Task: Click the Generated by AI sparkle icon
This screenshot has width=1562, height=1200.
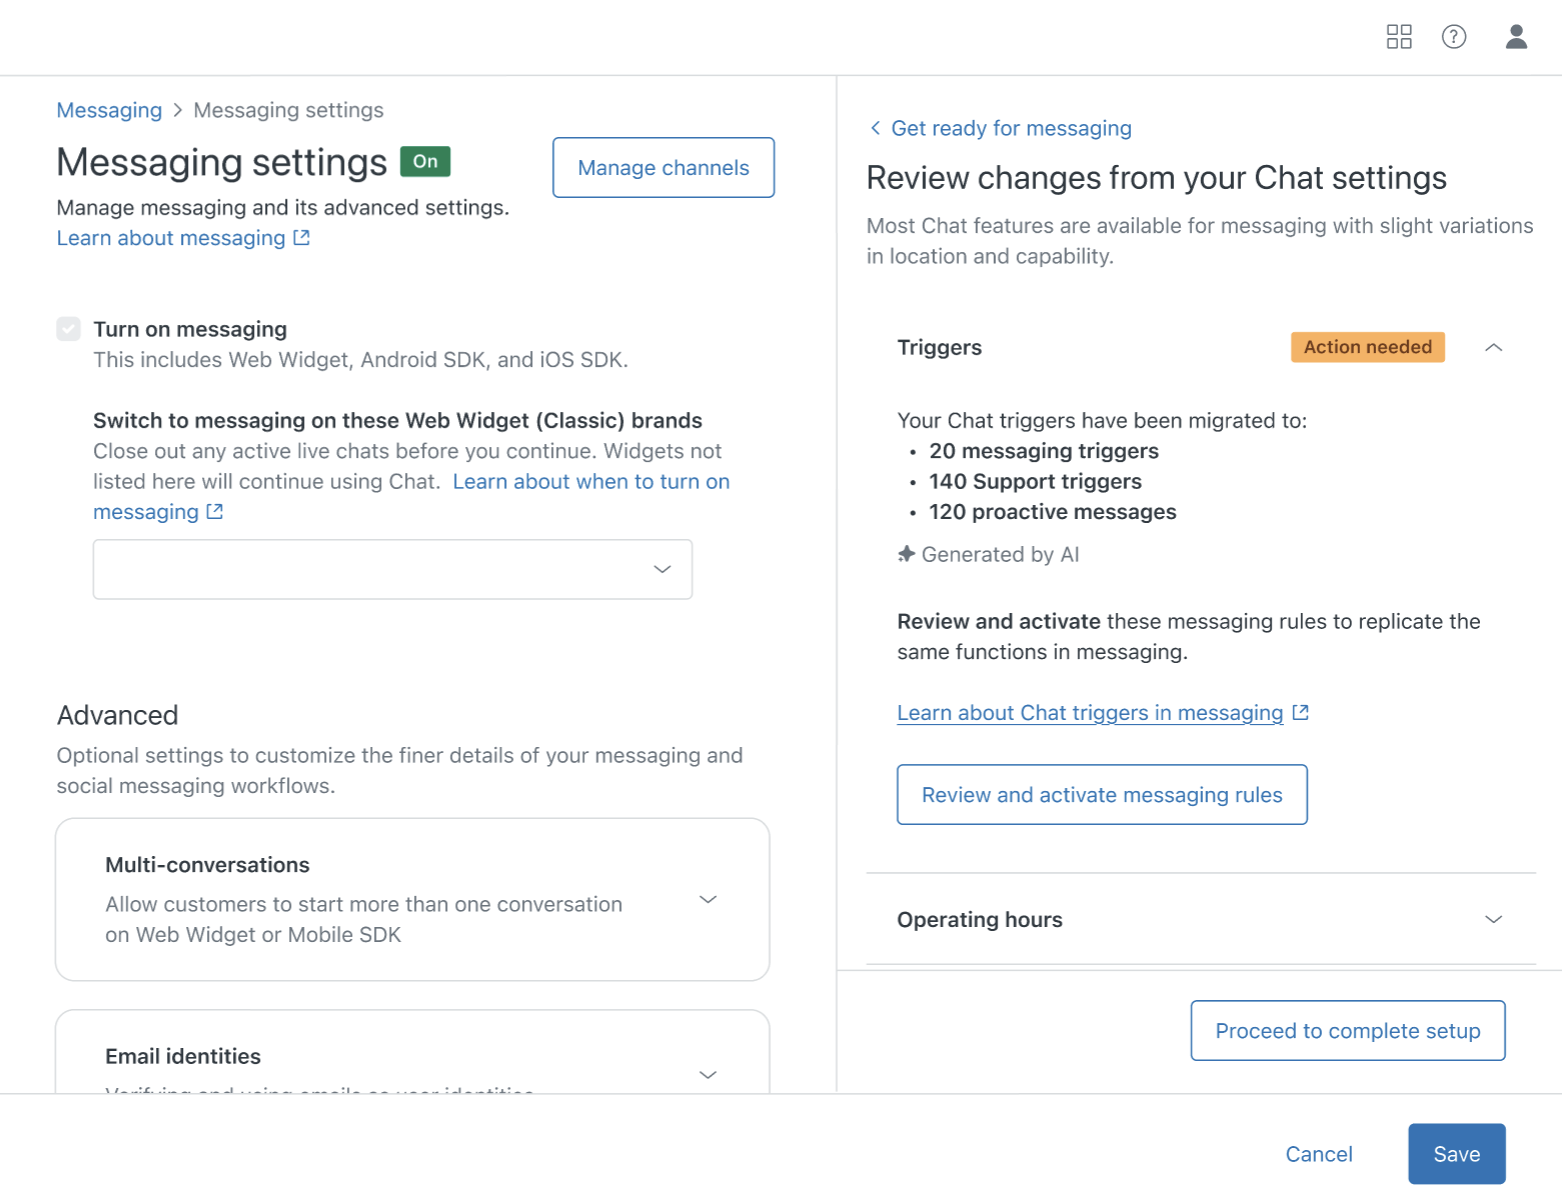Action: (907, 554)
